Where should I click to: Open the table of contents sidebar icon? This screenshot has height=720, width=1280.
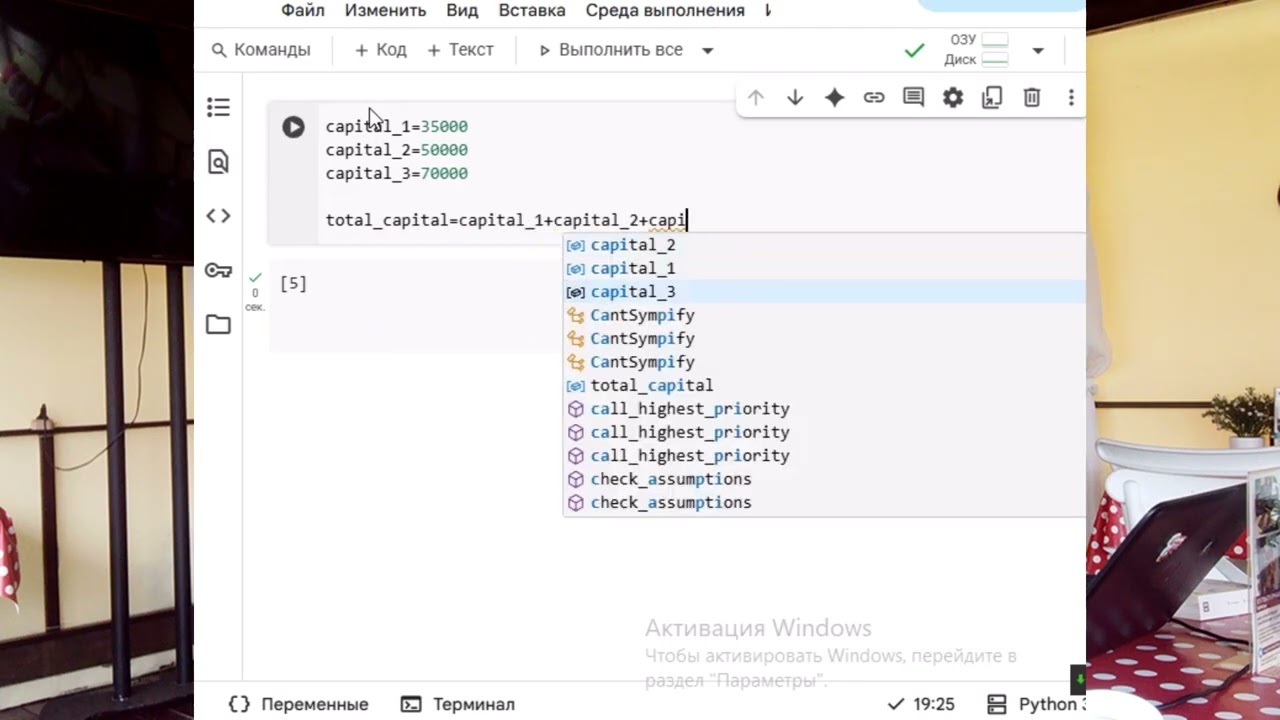pos(218,107)
